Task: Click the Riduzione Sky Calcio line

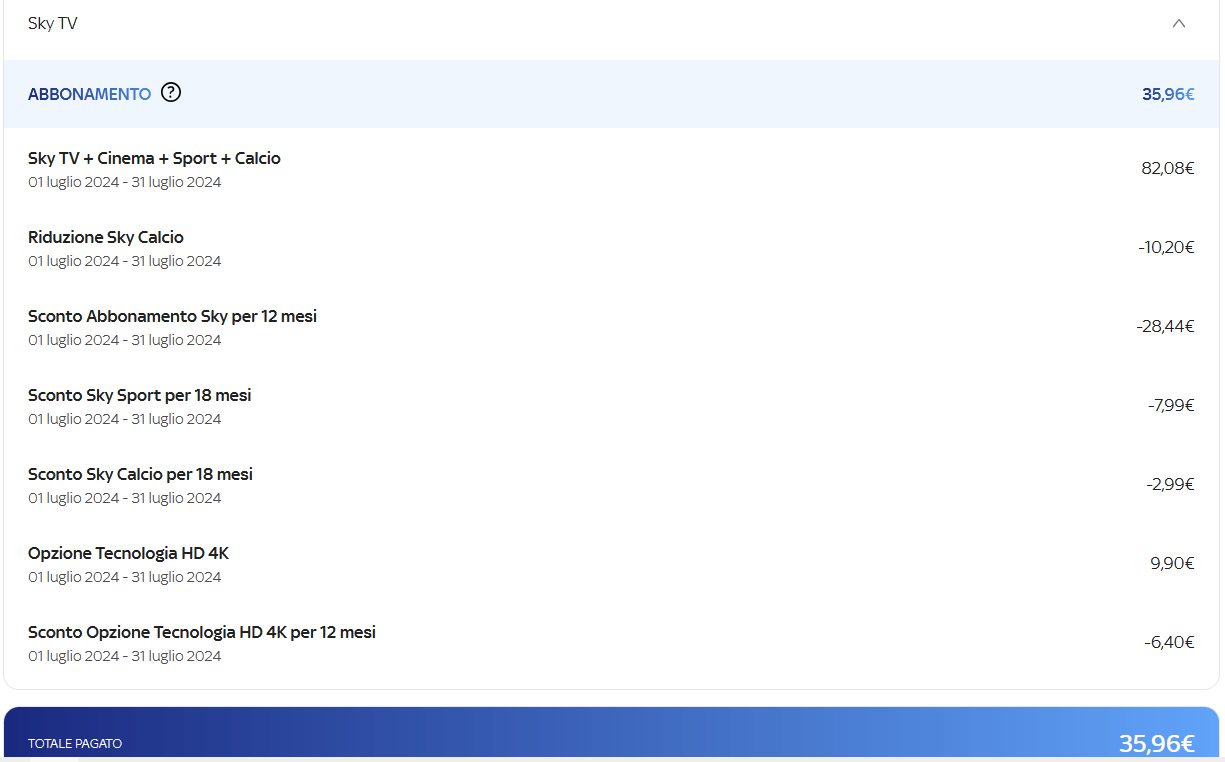Action: (106, 237)
